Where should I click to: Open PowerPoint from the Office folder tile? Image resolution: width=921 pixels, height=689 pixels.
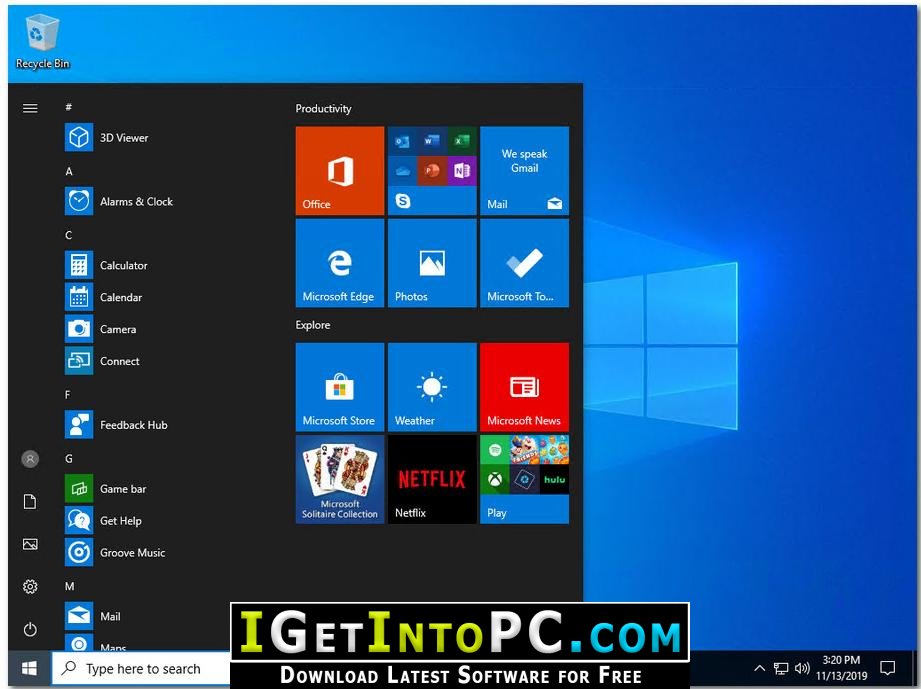coord(432,171)
